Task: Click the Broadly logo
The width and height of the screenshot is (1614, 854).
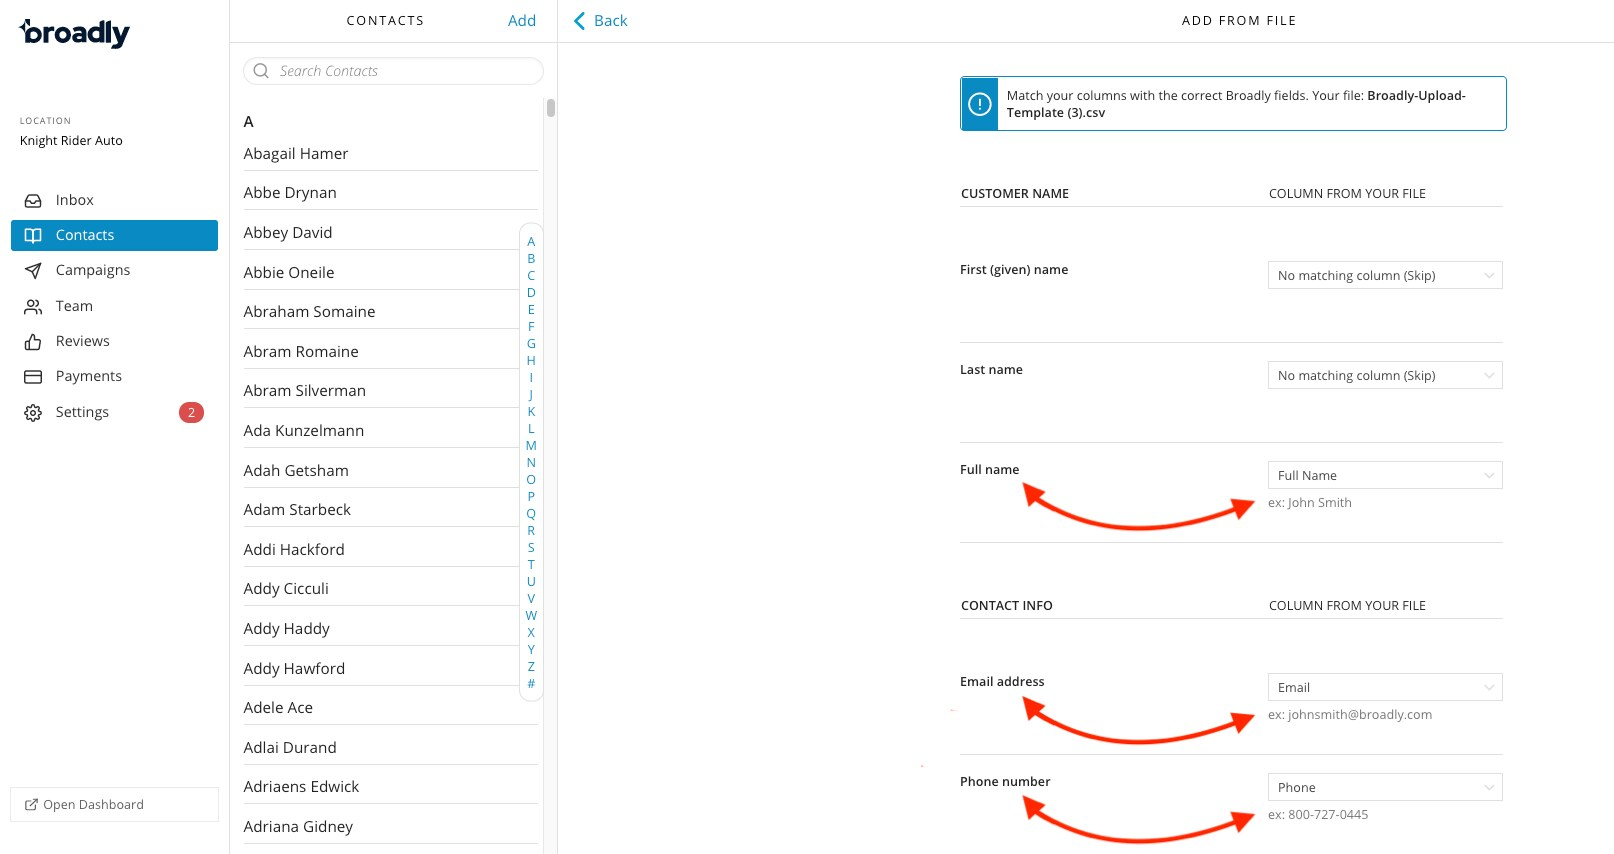Action: tap(75, 33)
